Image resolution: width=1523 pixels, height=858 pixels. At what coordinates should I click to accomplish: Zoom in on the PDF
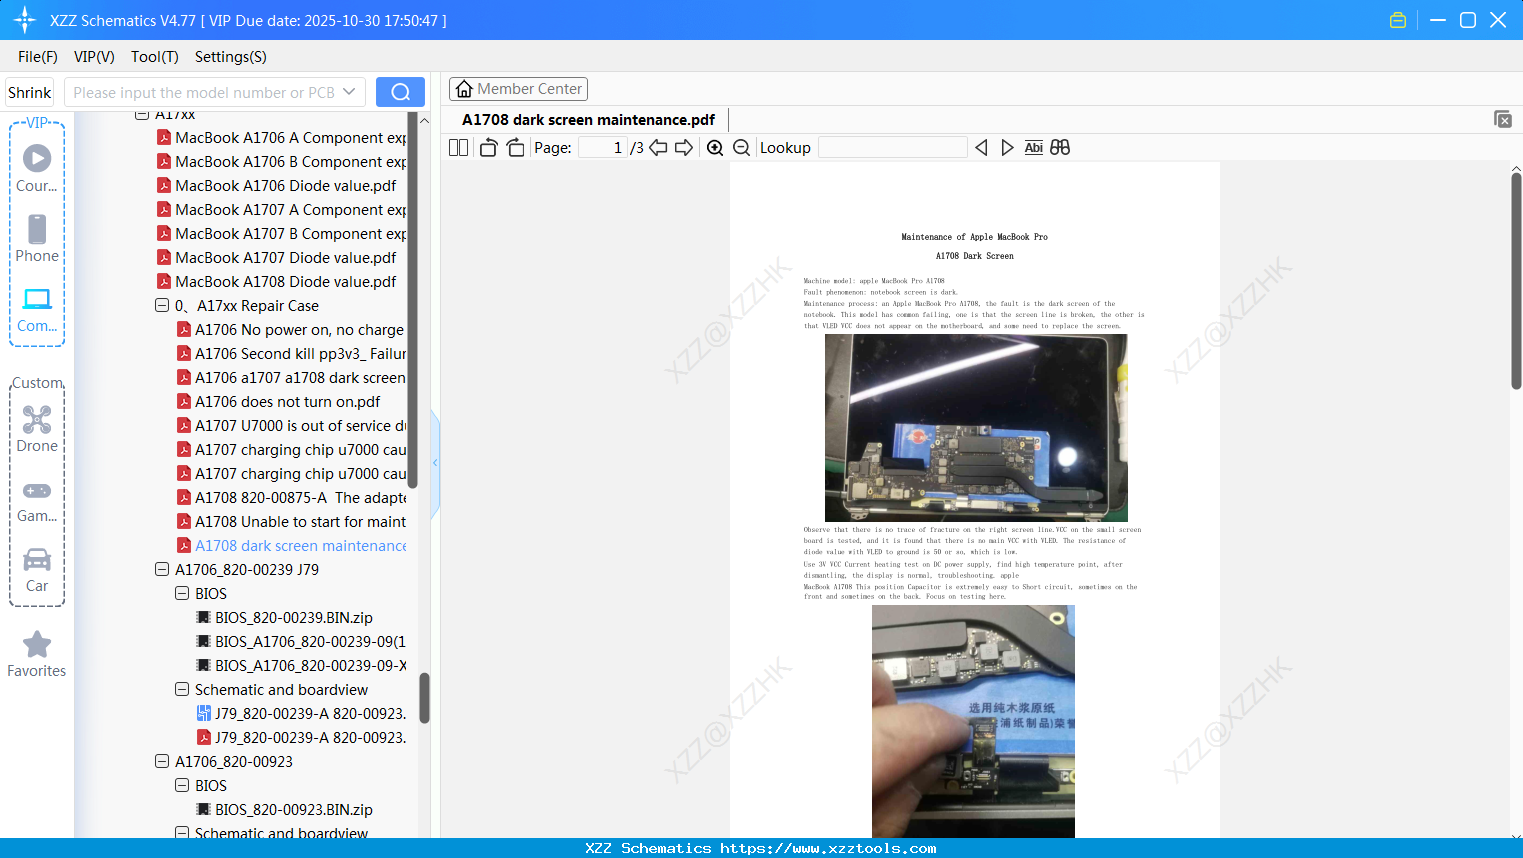pos(715,148)
